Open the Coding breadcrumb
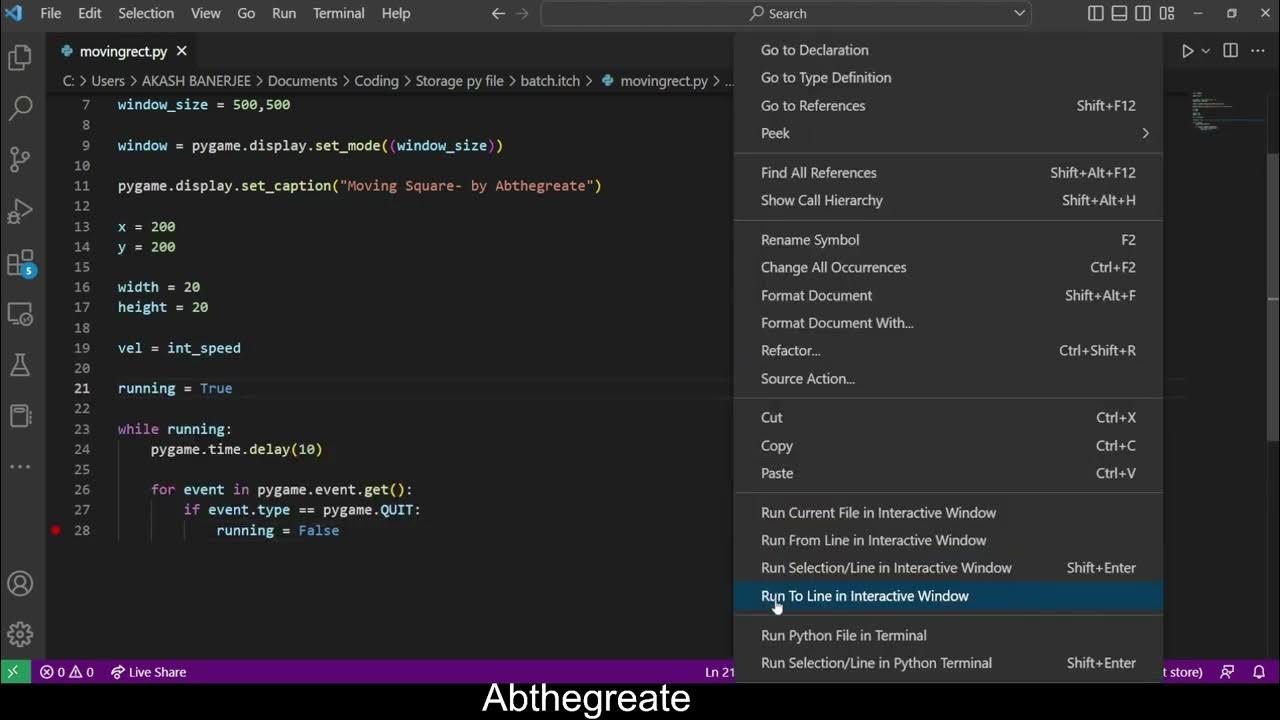 376,81
